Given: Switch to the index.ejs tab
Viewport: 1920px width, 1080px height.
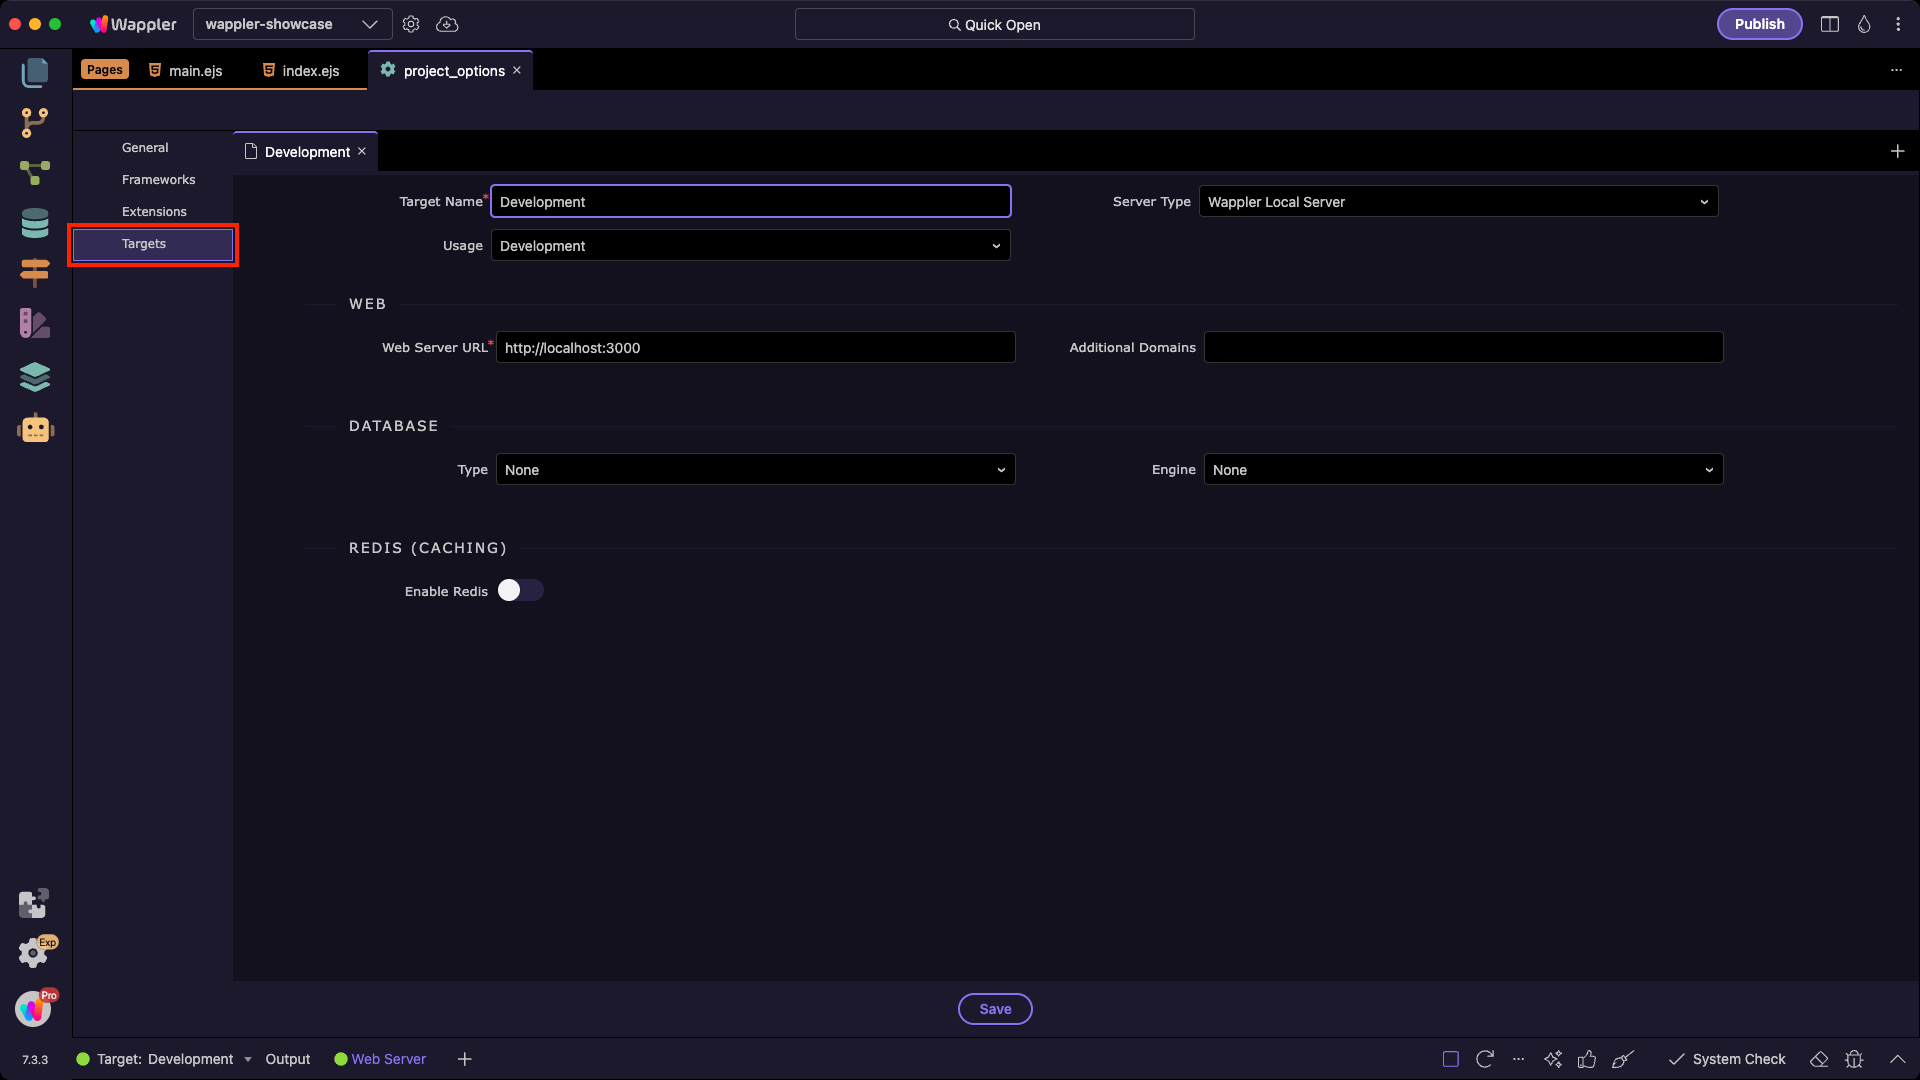Looking at the screenshot, I should pos(301,71).
